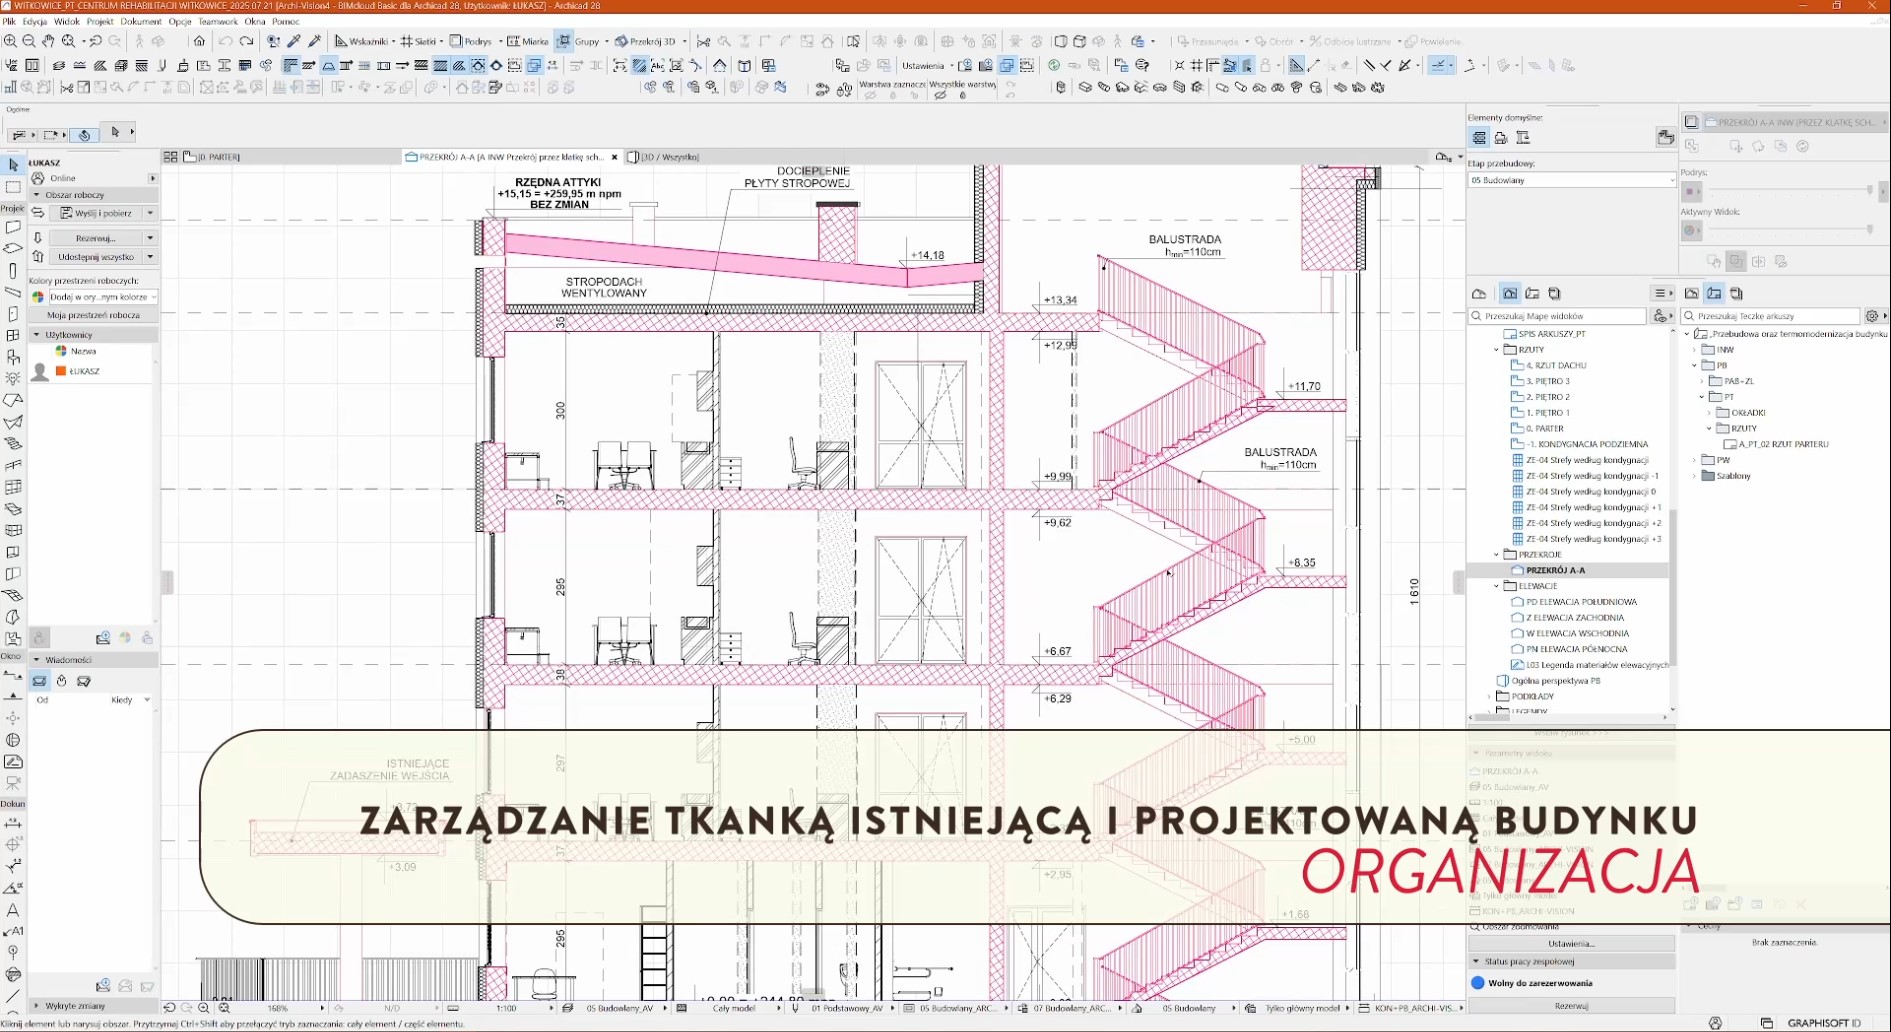
Task: Choose the Text tool in toolbox
Action: point(13,910)
